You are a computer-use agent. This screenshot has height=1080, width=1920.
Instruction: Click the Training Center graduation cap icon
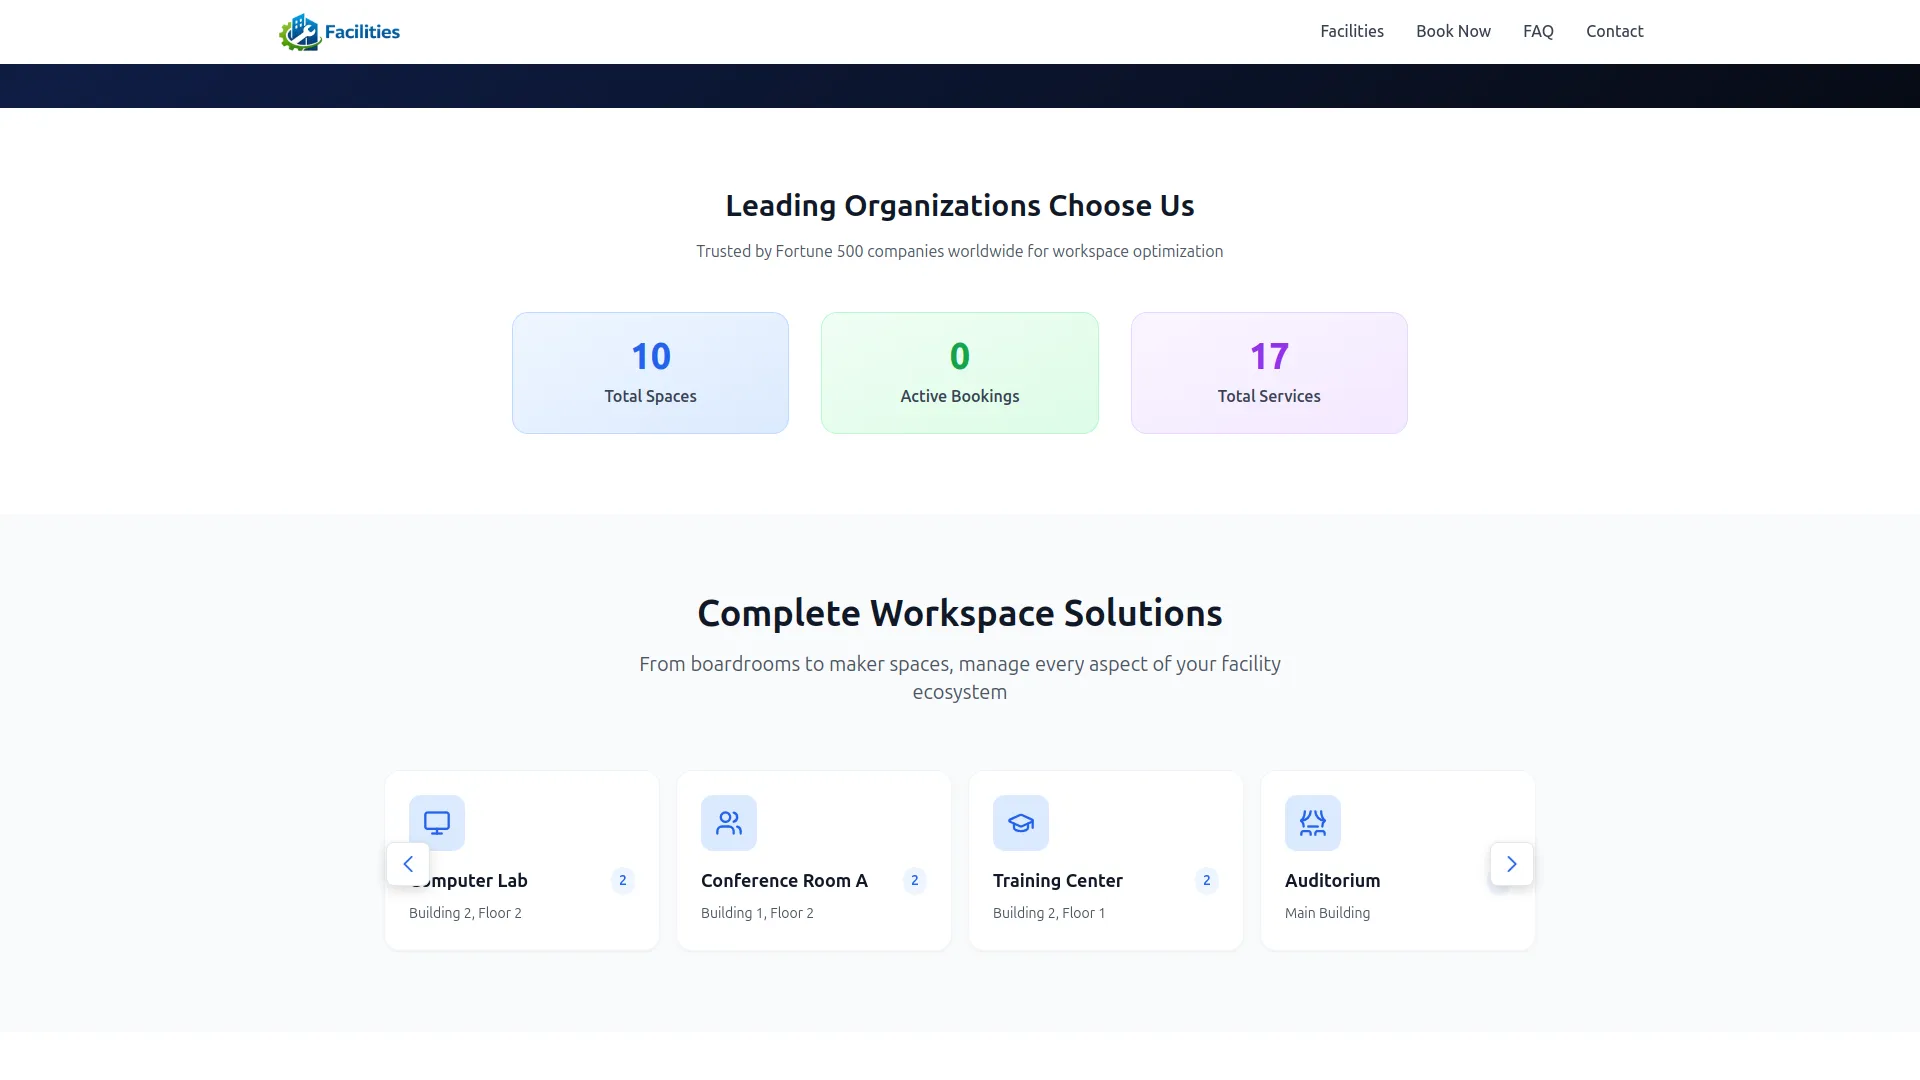[x=1021, y=823]
